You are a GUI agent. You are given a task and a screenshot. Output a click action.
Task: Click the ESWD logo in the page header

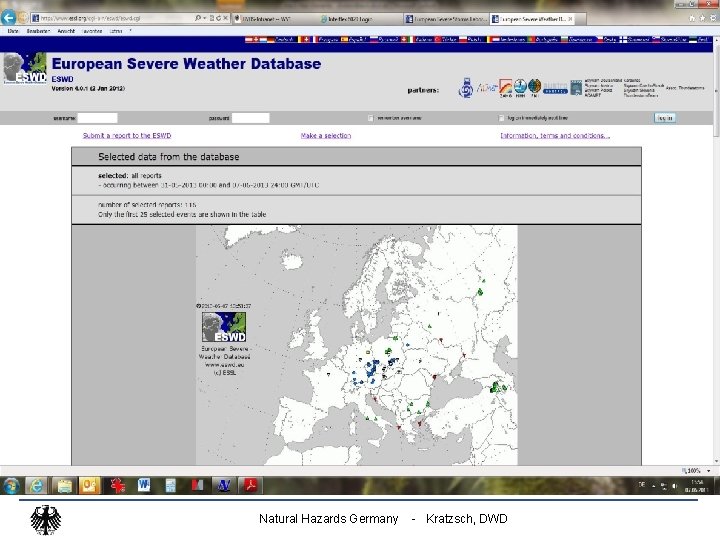pos(25,68)
